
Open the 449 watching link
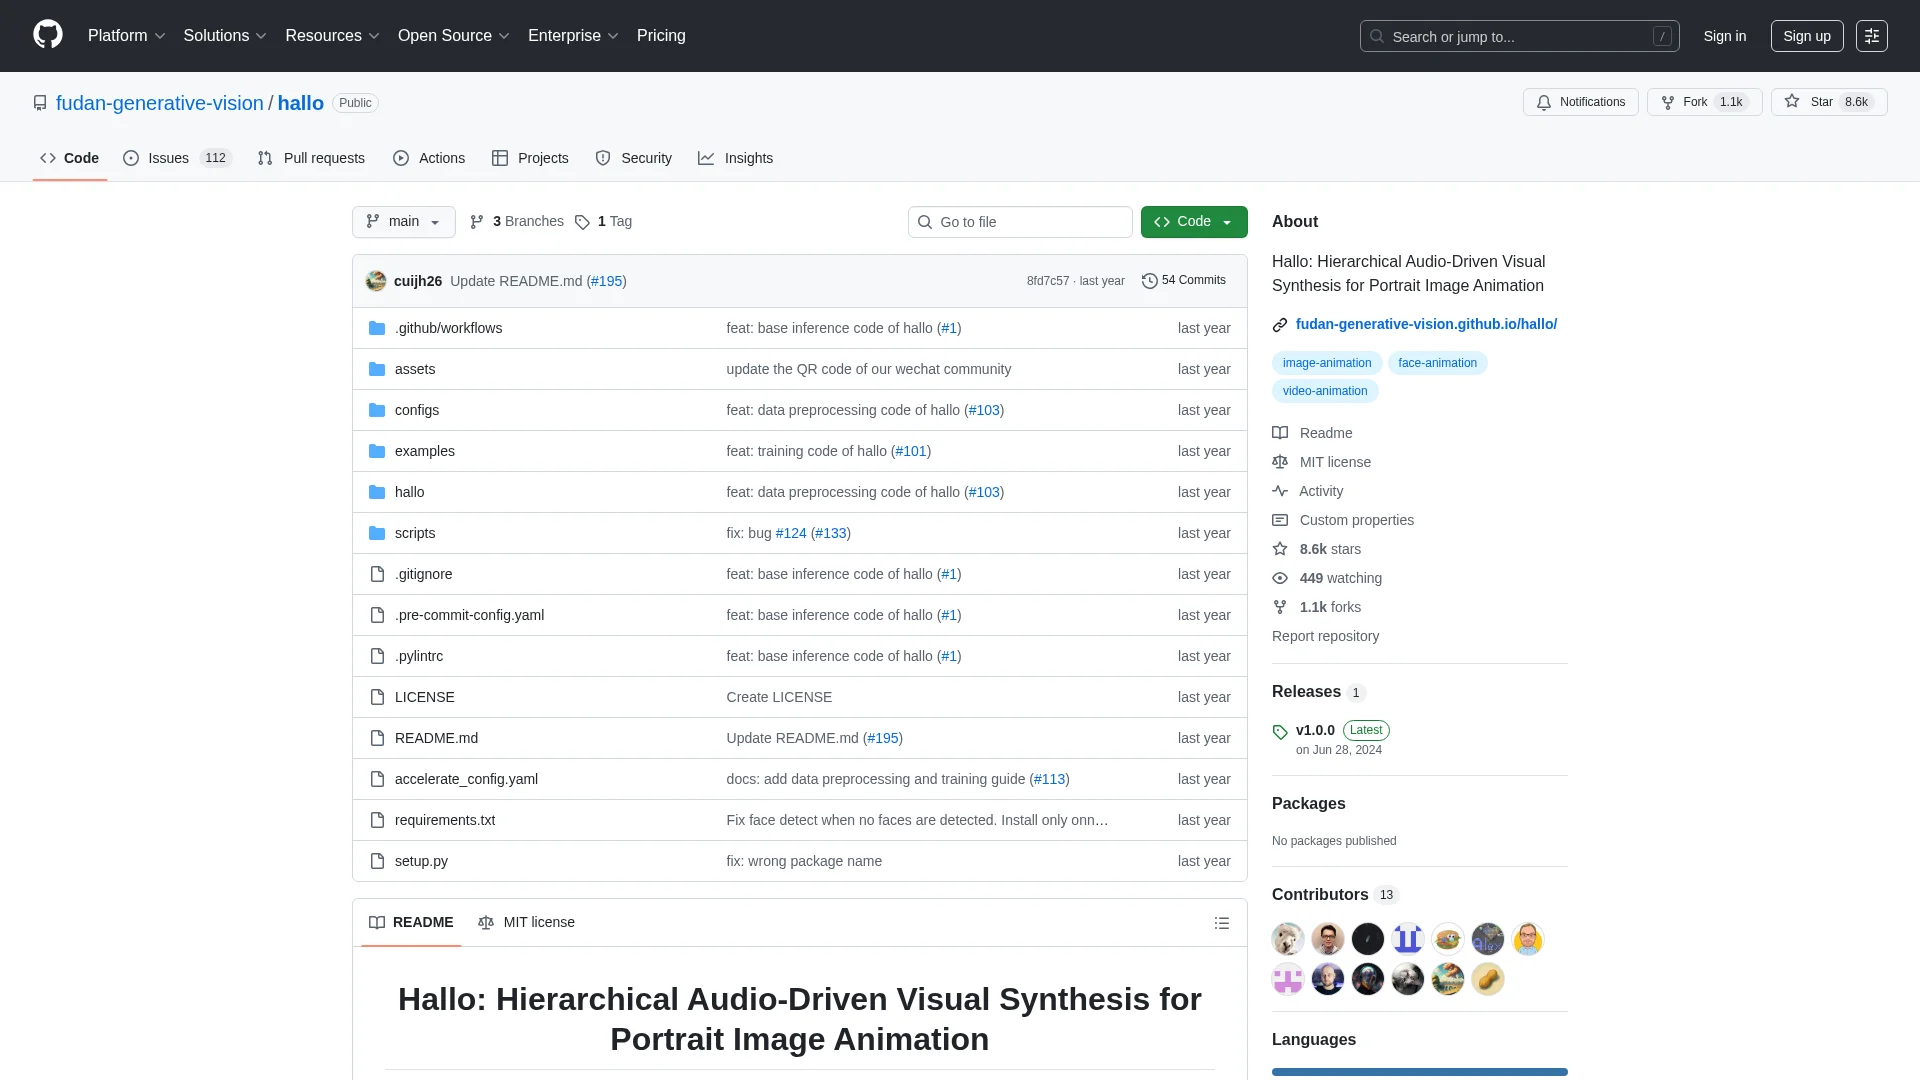(1340, 578)
